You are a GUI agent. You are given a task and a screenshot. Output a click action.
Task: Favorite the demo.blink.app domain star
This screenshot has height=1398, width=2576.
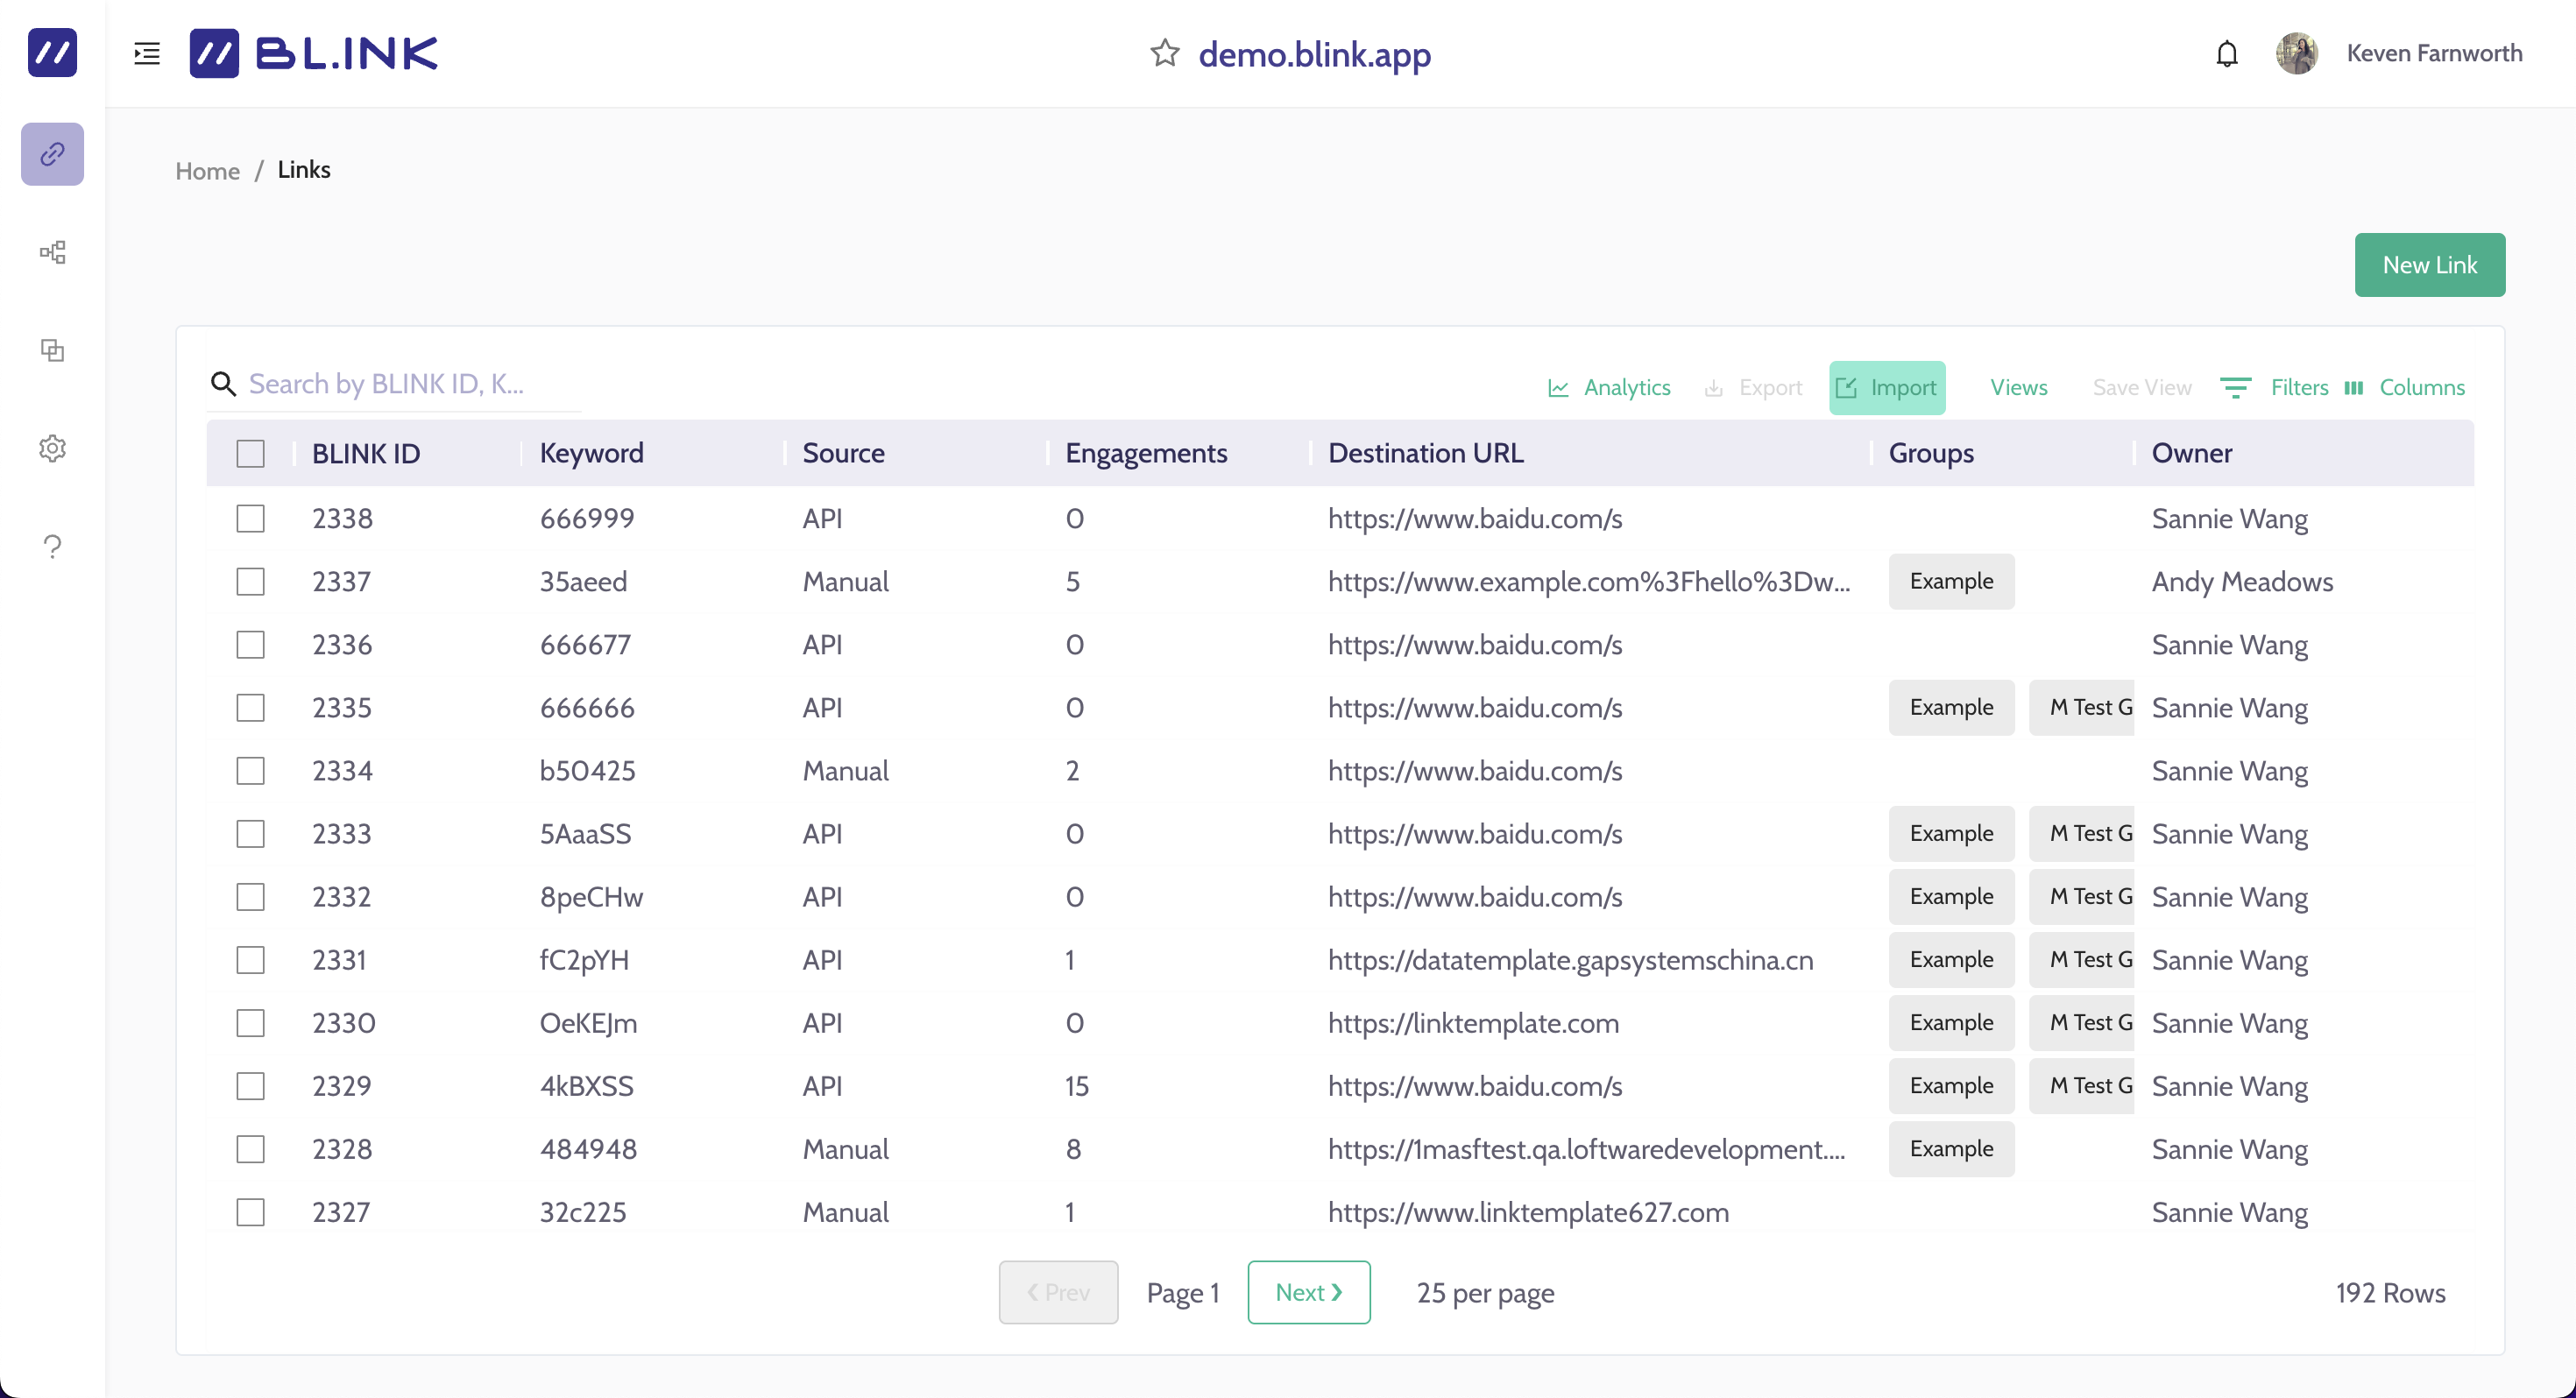click(x=1164, y=53)
